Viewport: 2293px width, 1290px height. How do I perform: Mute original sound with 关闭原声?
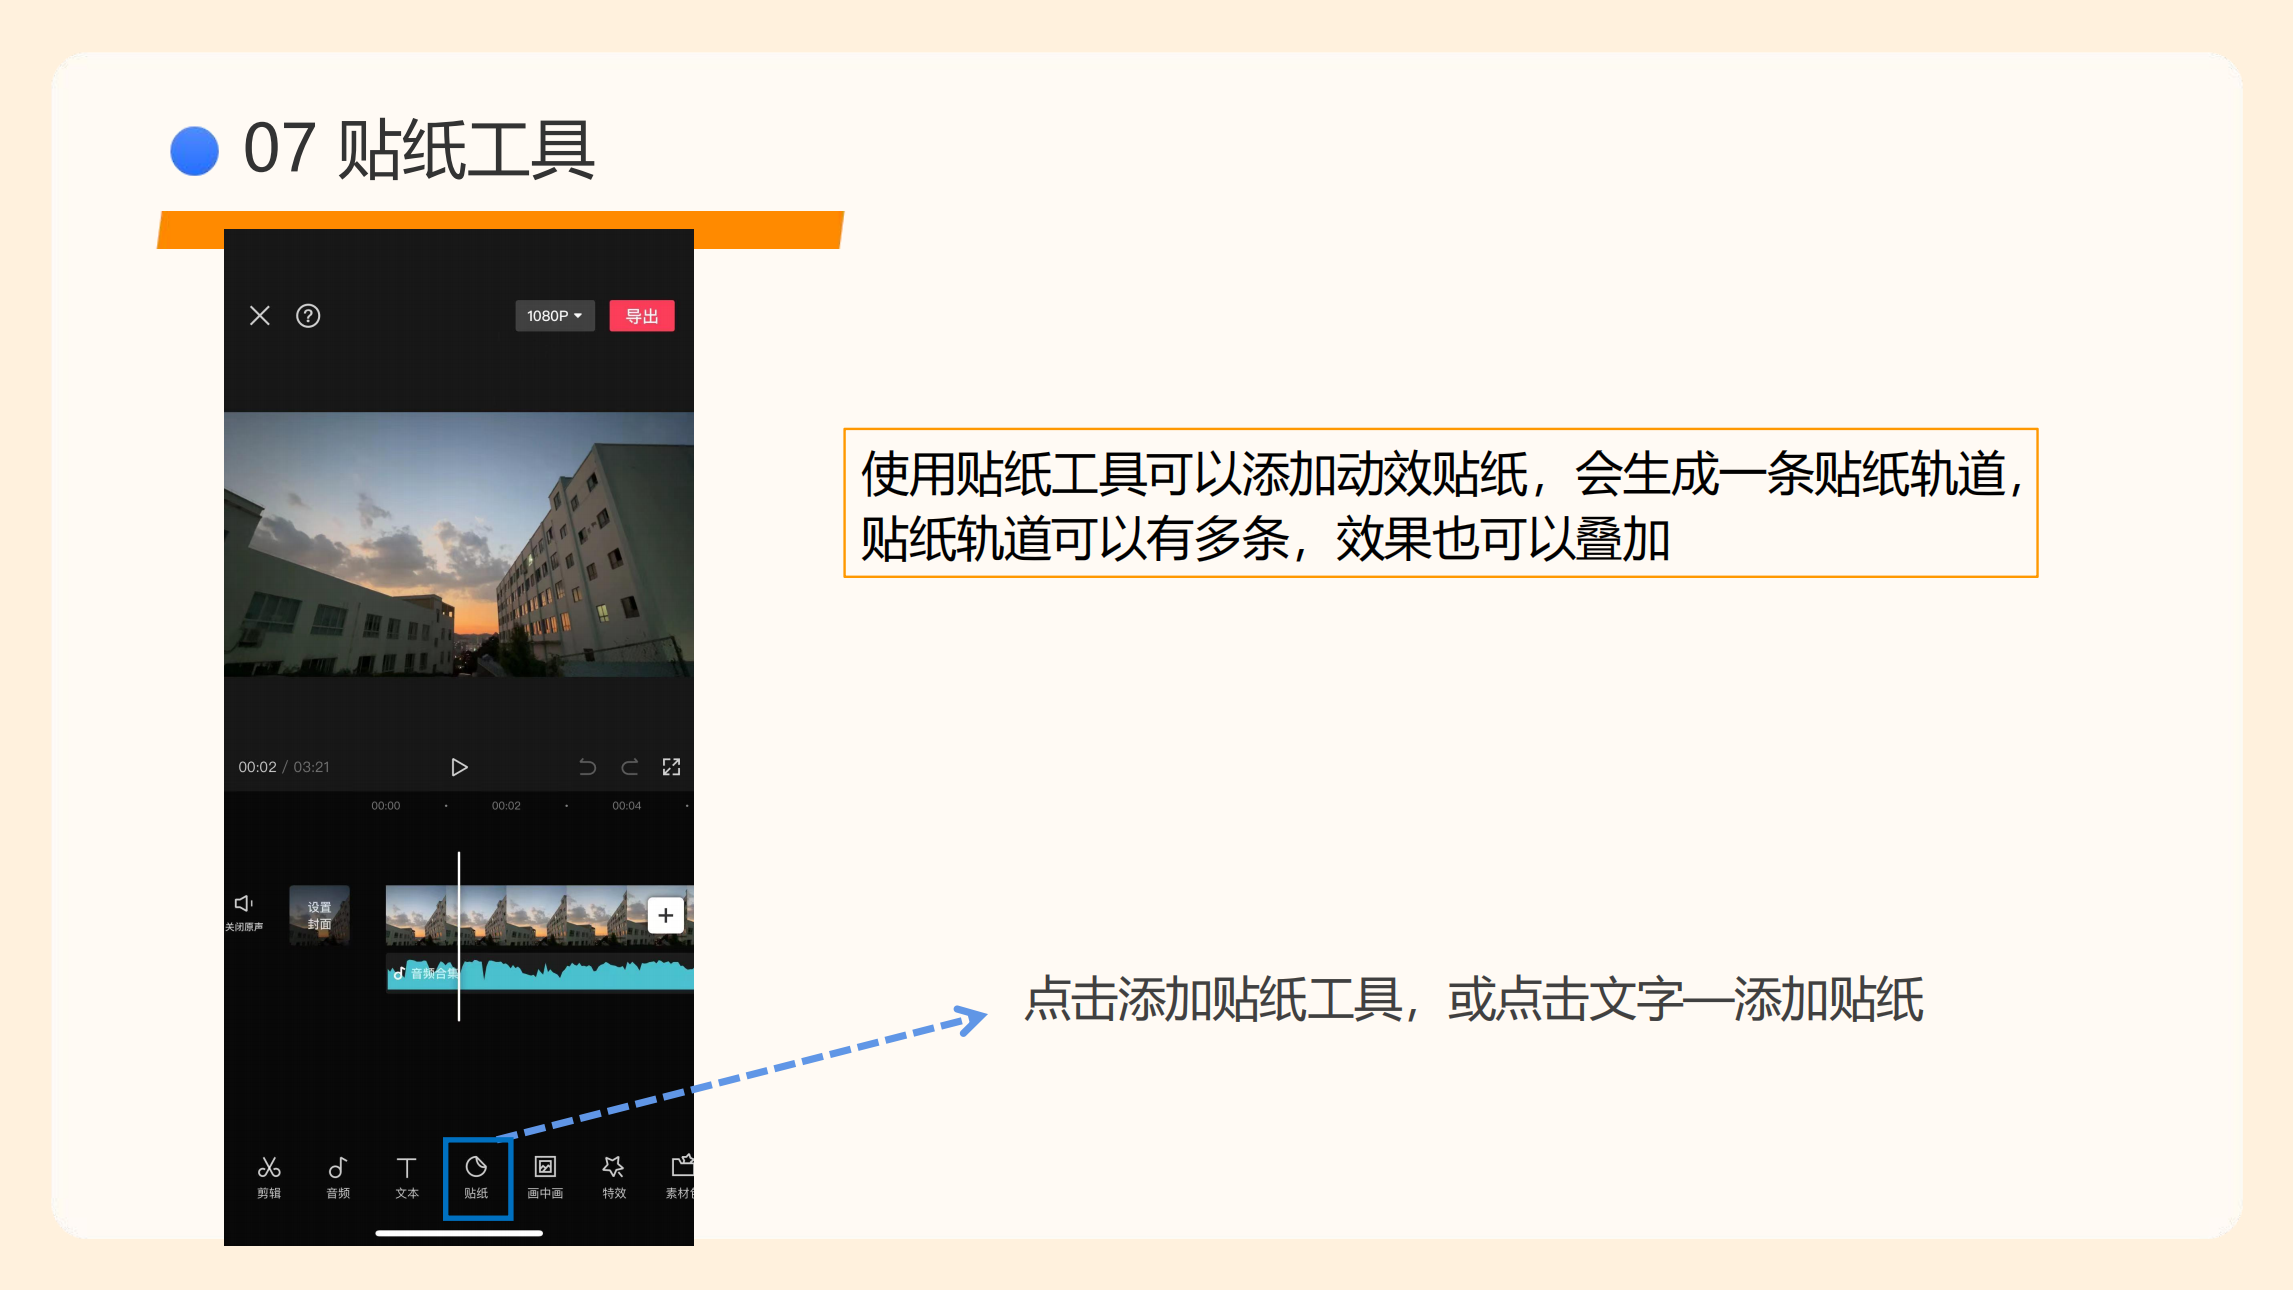244,913
